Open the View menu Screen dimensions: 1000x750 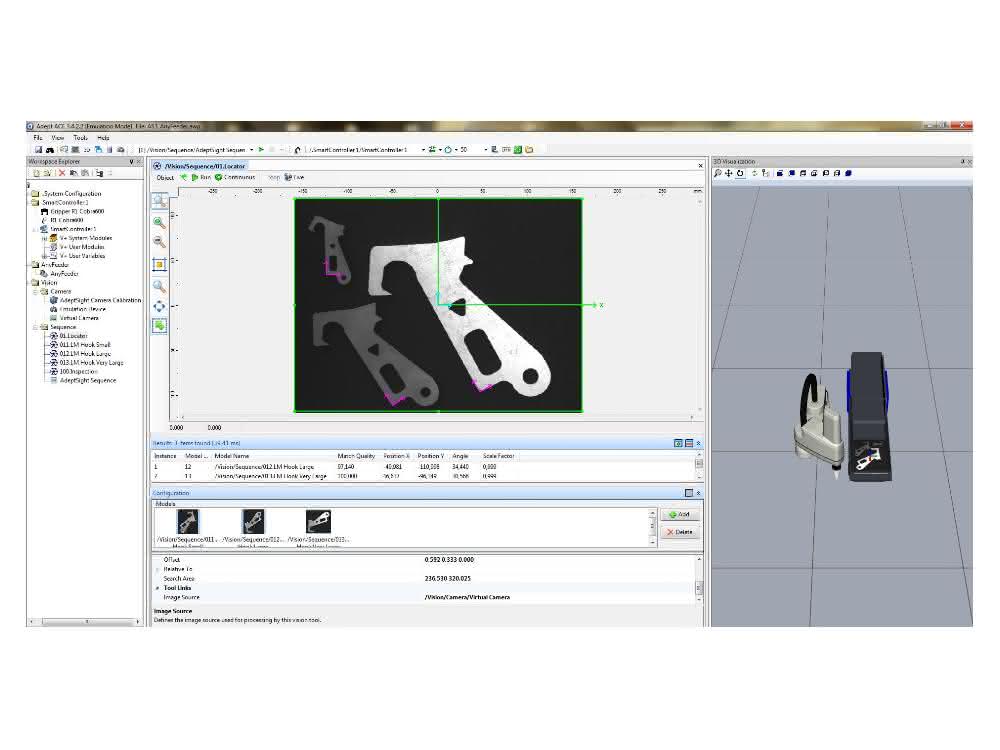[57, 138]
